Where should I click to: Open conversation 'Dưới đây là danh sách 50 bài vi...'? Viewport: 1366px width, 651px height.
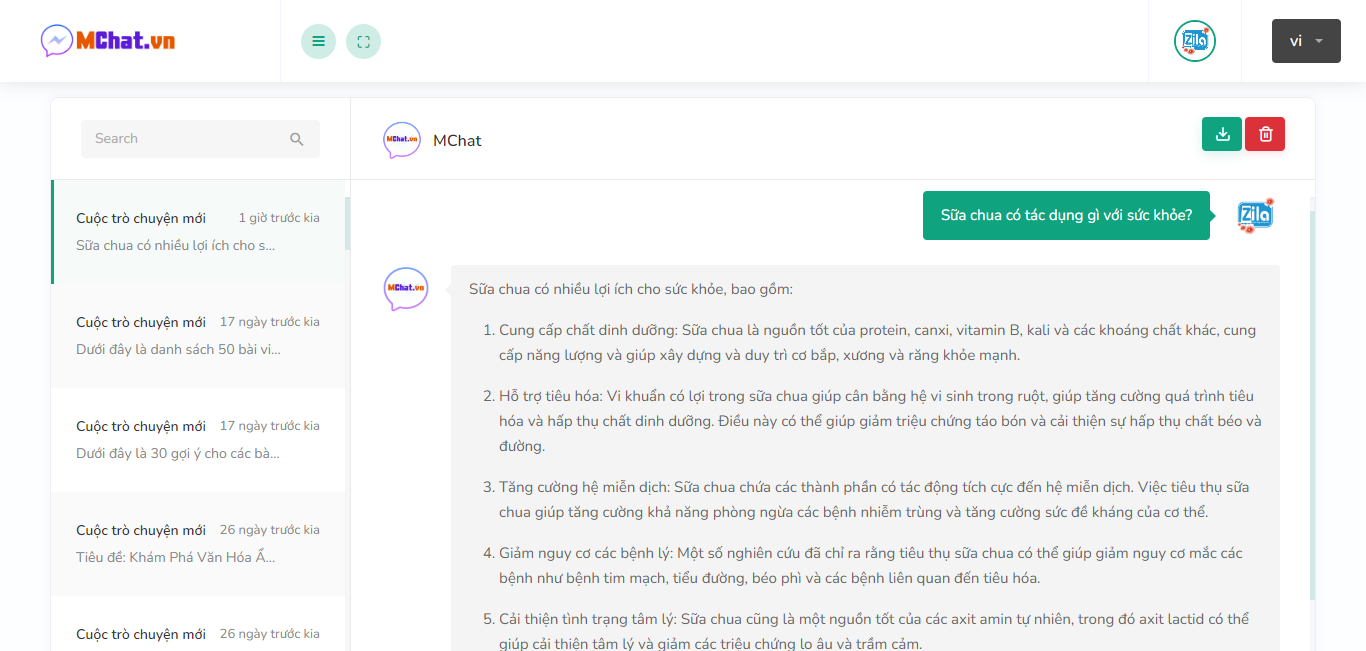(x=198, y=336)
